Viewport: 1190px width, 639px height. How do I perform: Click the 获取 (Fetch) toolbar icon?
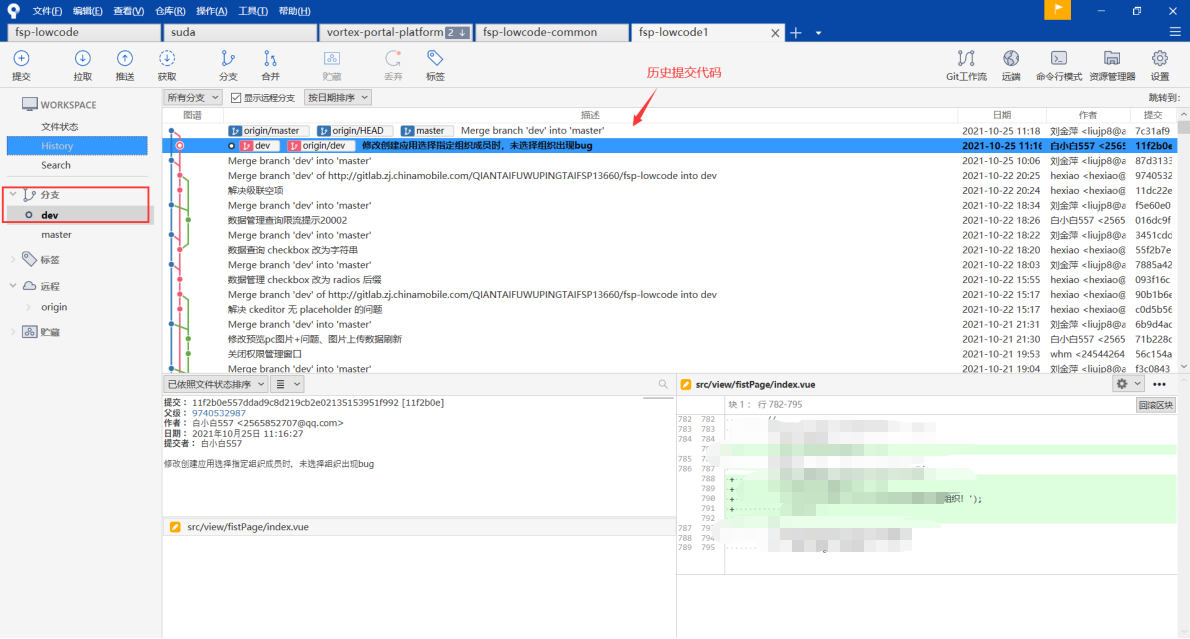(167, 65)
